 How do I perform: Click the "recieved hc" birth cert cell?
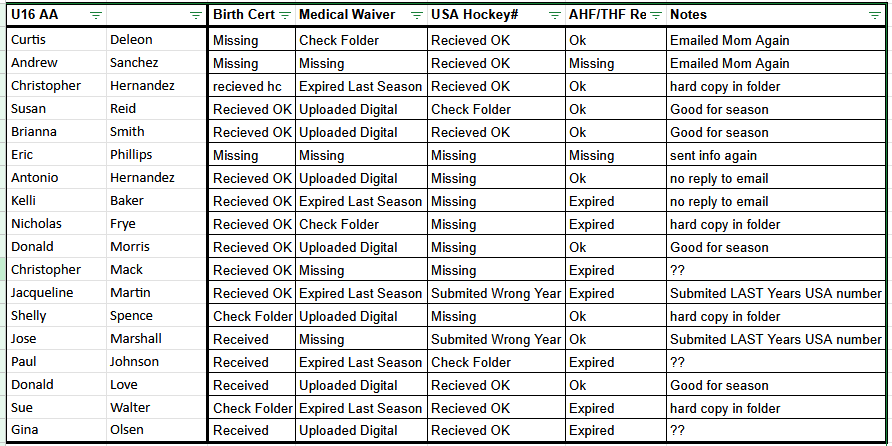(252, 86)
